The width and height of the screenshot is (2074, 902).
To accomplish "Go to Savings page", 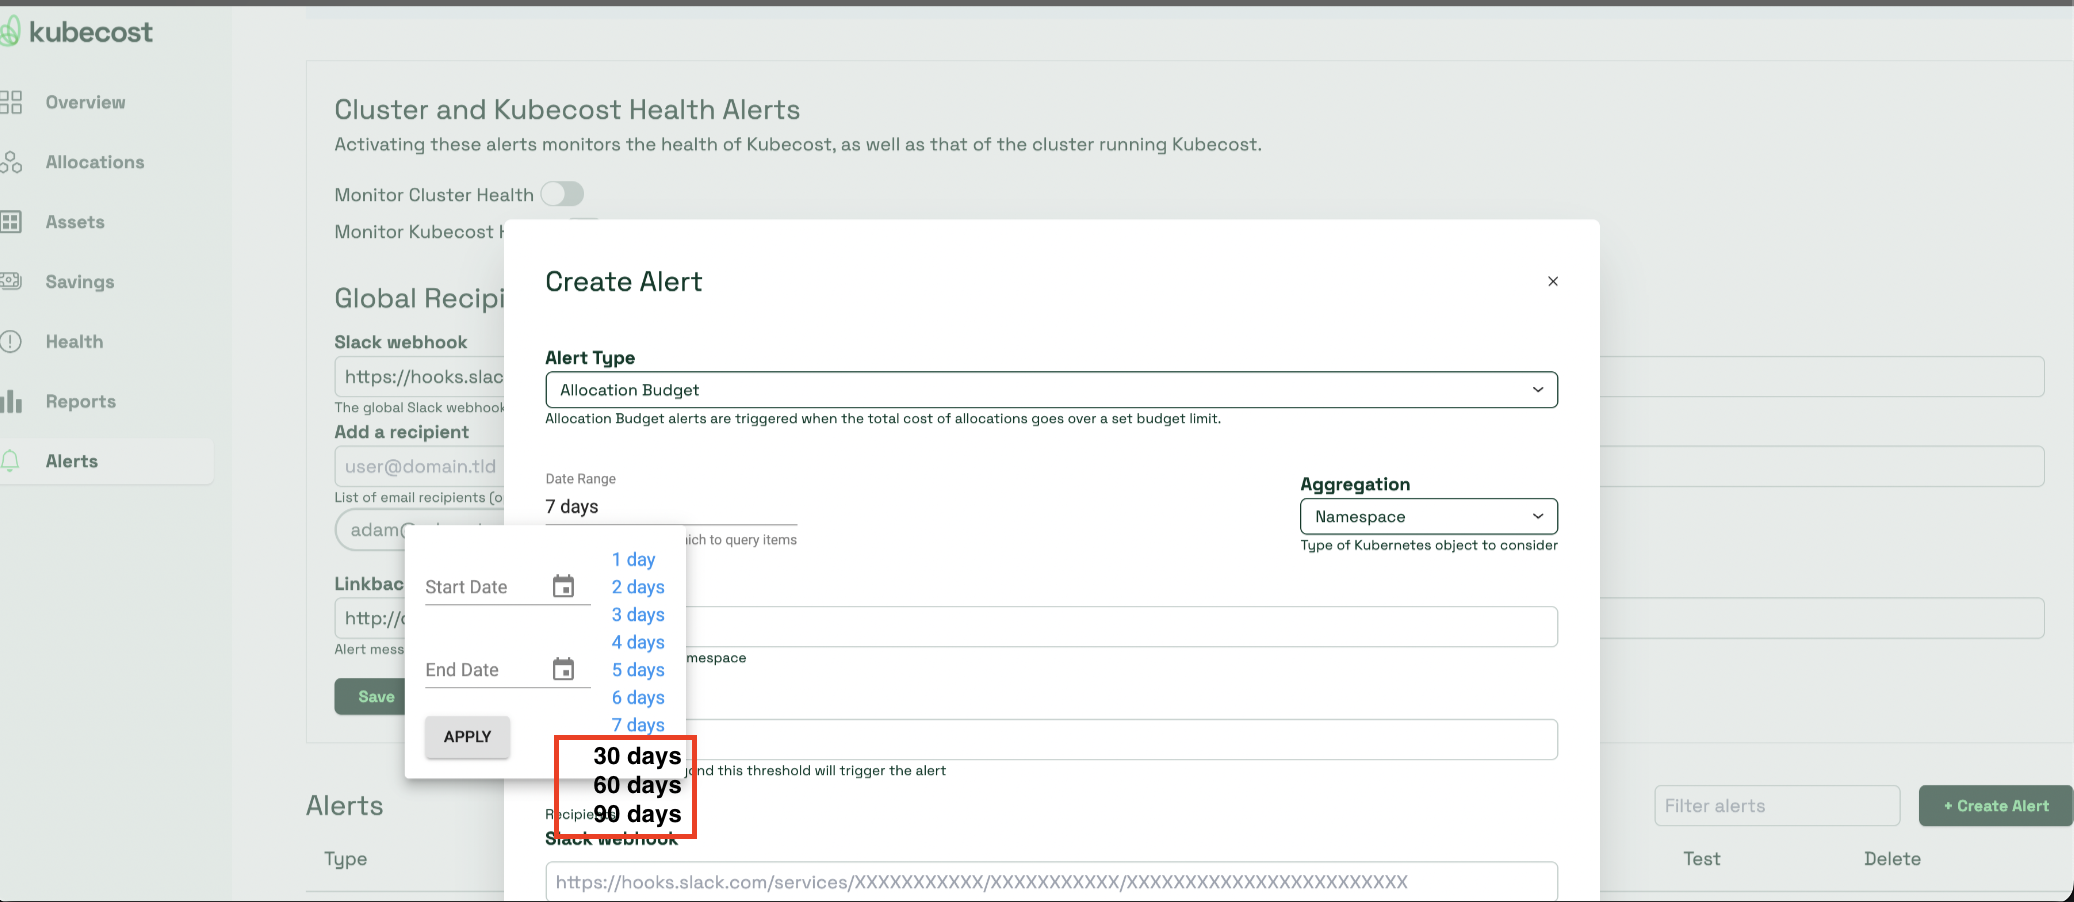I will click(x=80, y=282).
